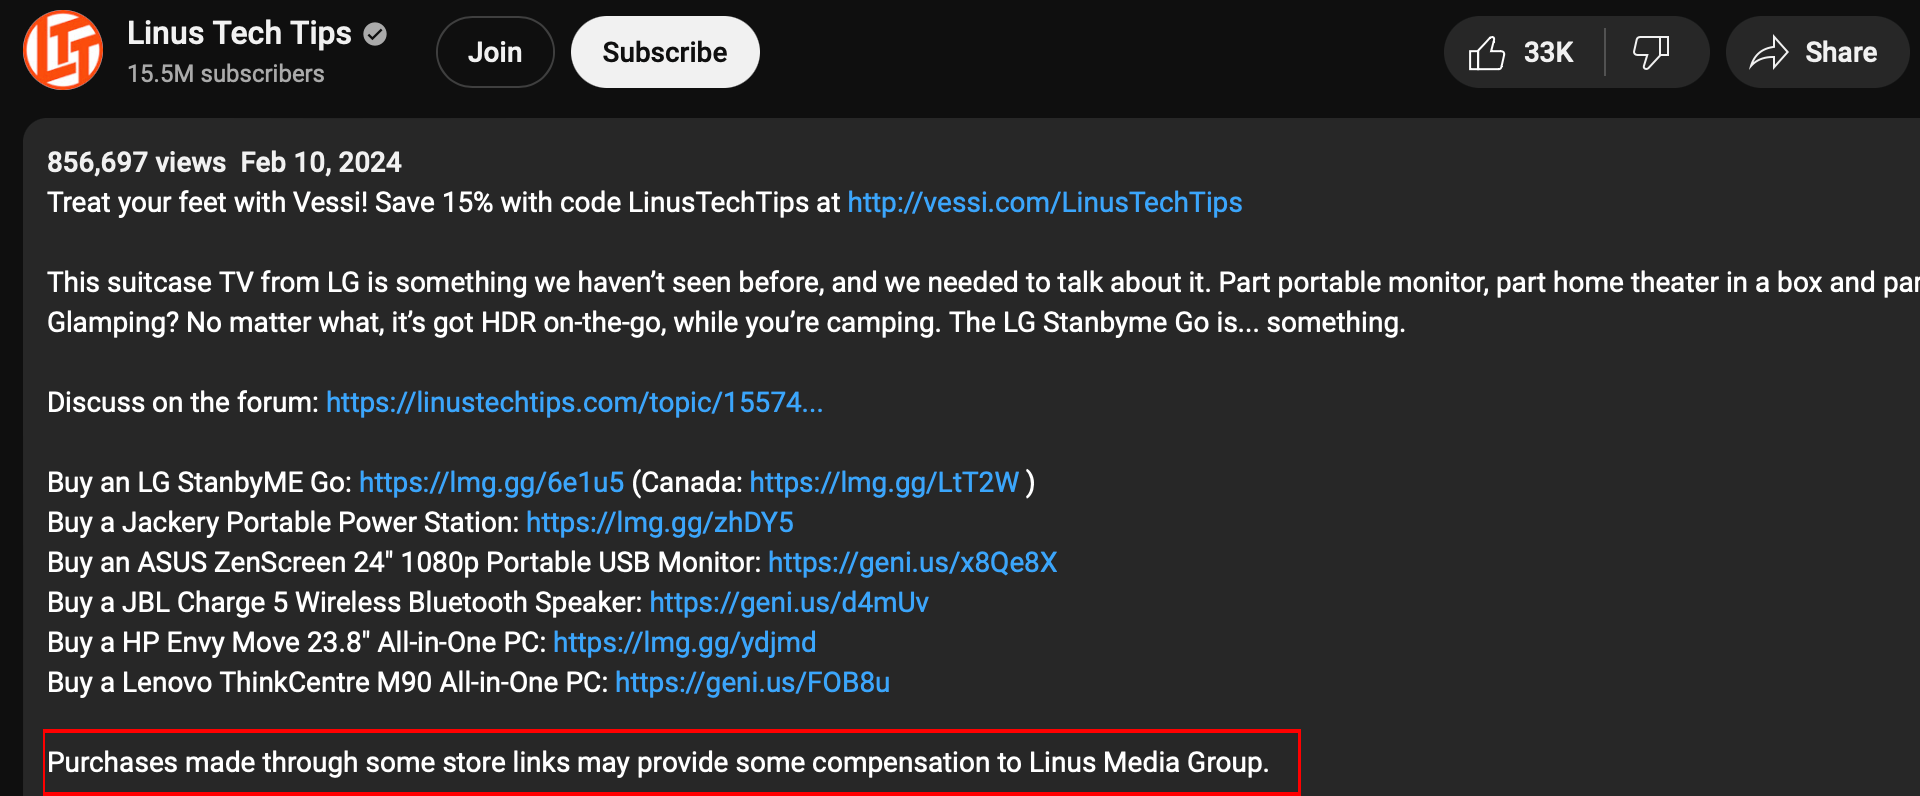The image size is (1920, 796).
Task: Click the thumbs down dislike icon
Action: 1650,52
